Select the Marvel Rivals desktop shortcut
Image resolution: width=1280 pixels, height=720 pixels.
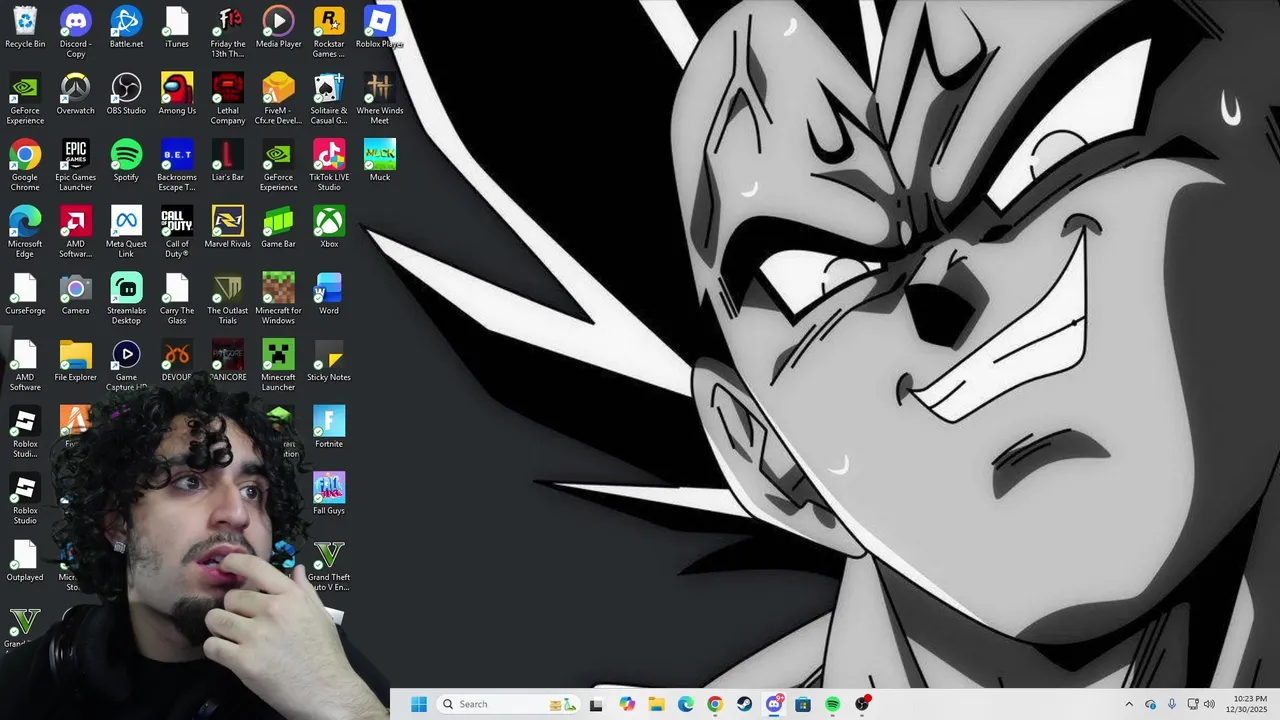tap(228, 228)
